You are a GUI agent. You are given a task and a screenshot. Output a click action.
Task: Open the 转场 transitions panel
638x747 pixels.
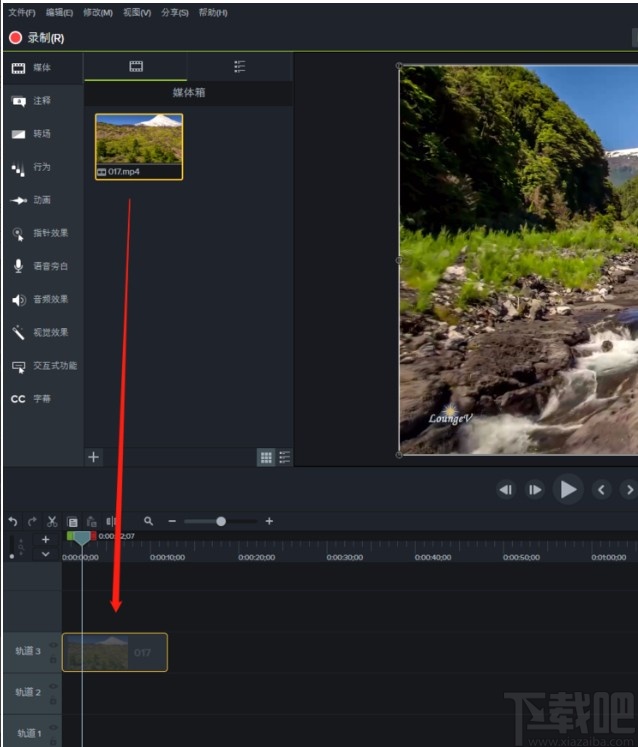pyautogui.click(x=43, y=134)
